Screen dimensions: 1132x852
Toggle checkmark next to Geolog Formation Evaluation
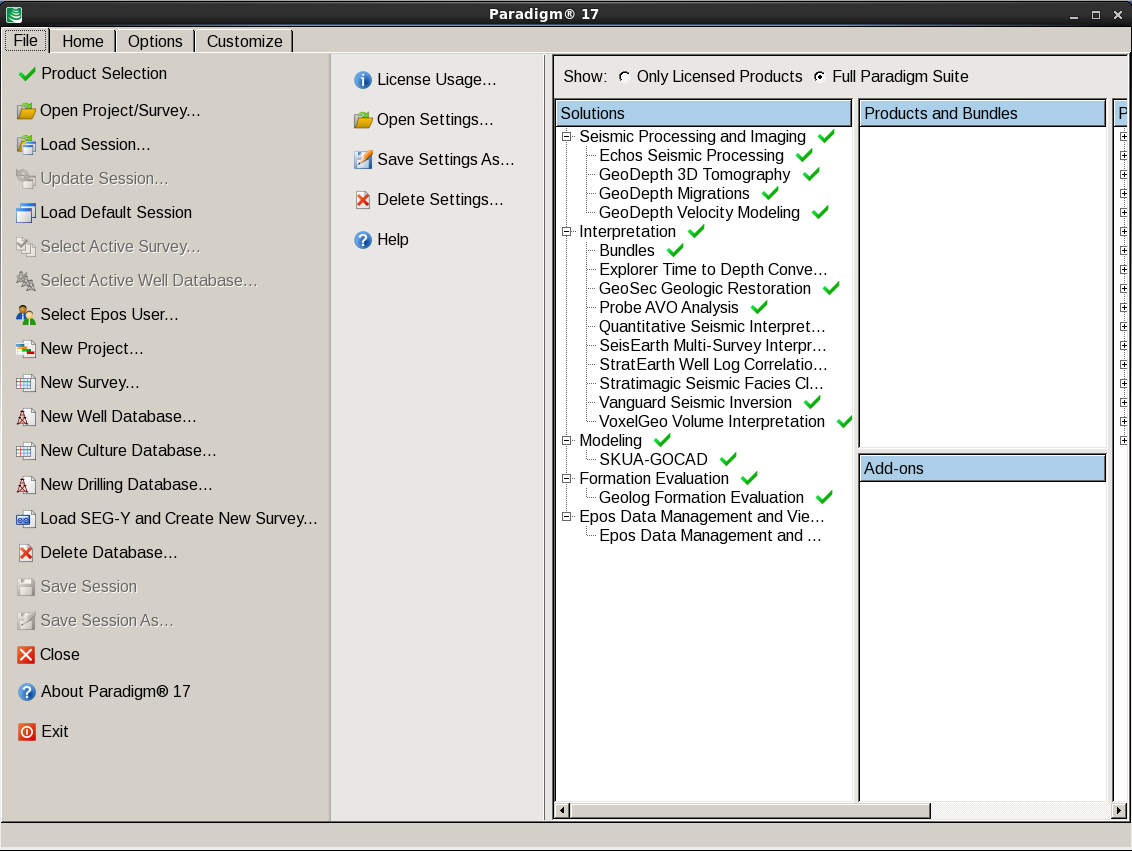tap(824, 497)
